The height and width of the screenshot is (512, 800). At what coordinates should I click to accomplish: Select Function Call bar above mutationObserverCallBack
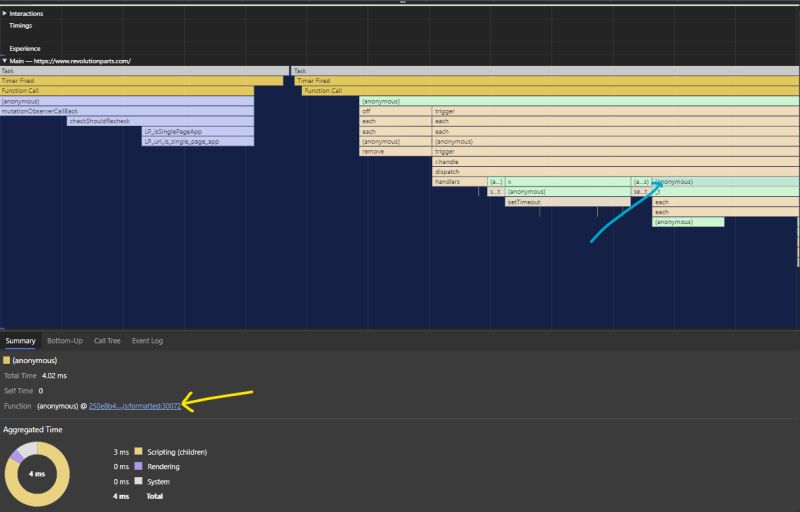(x=127, y=91)
